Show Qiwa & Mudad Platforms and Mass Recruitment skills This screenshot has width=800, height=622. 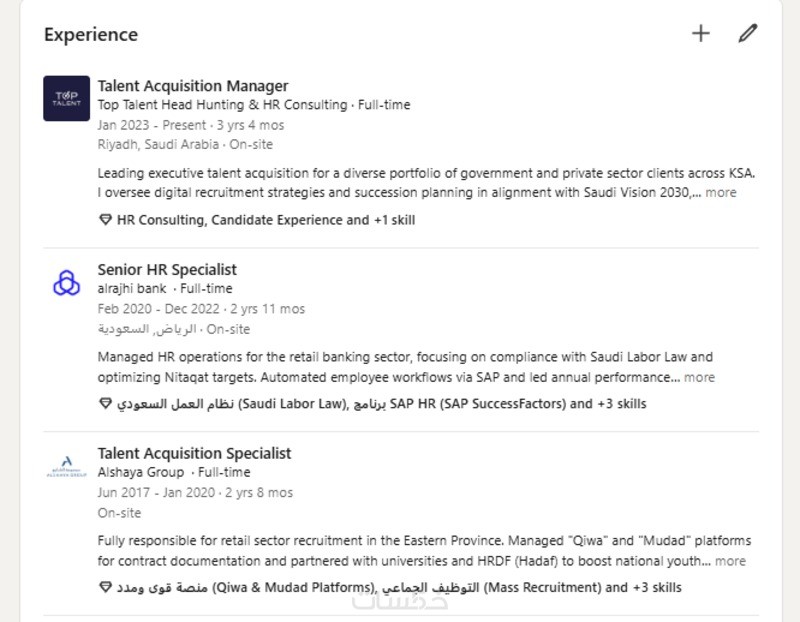(x=399, y=587)
